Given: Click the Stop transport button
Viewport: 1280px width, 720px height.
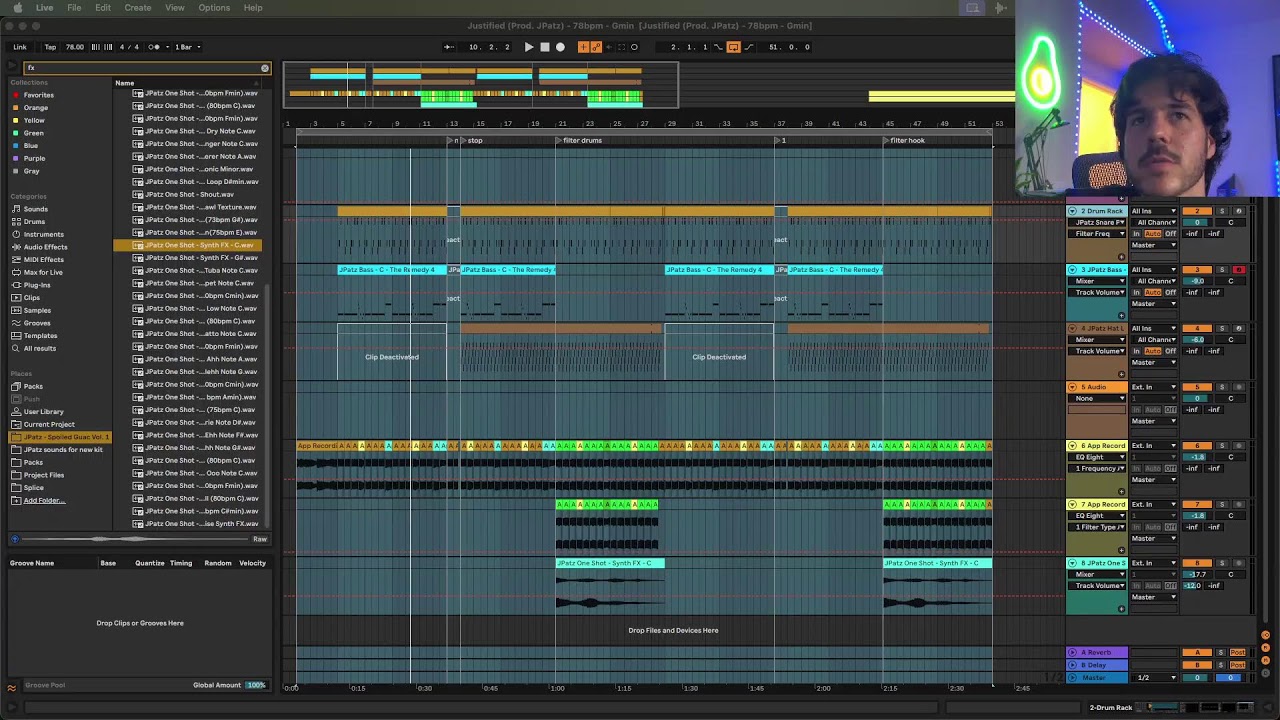Looking at the screenshot, I should click(544, 47).
